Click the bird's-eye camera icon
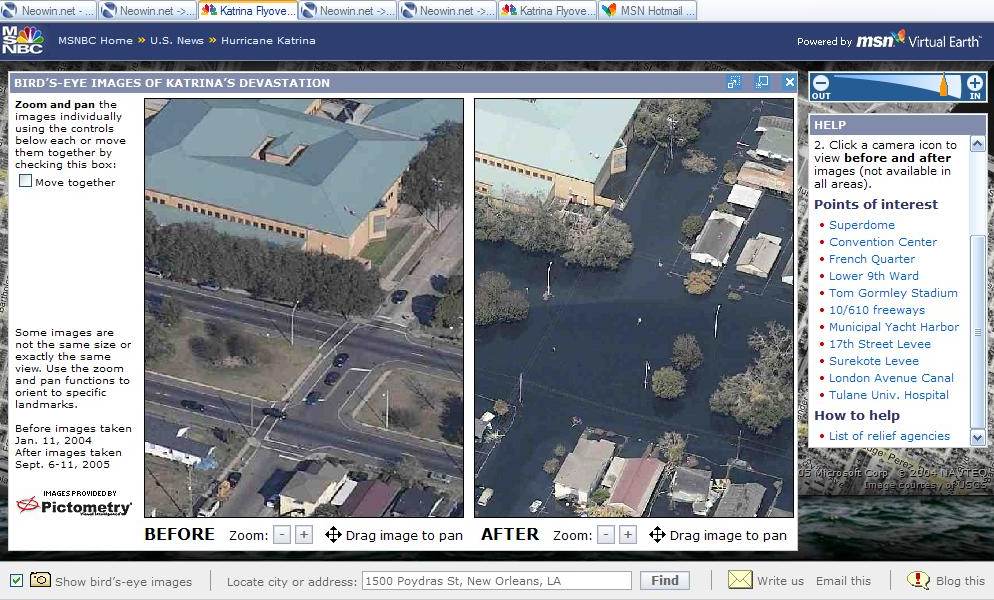 click(x=40, y=580)
